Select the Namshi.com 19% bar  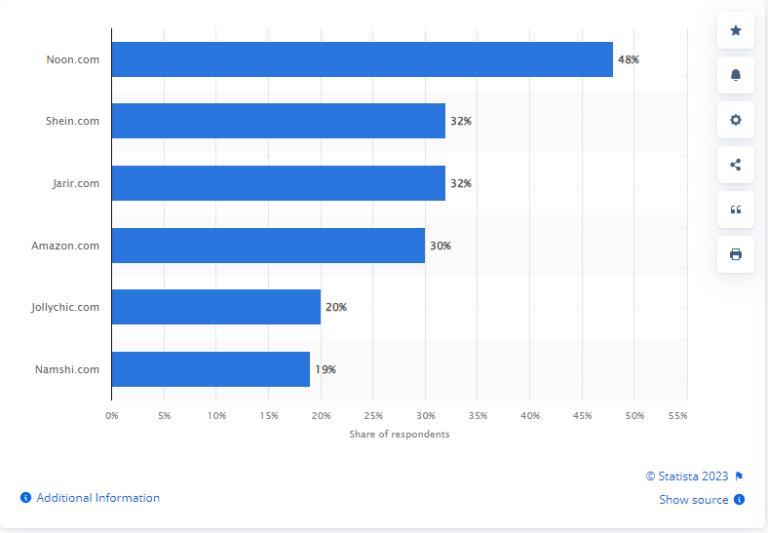click(x=211, y=369)
